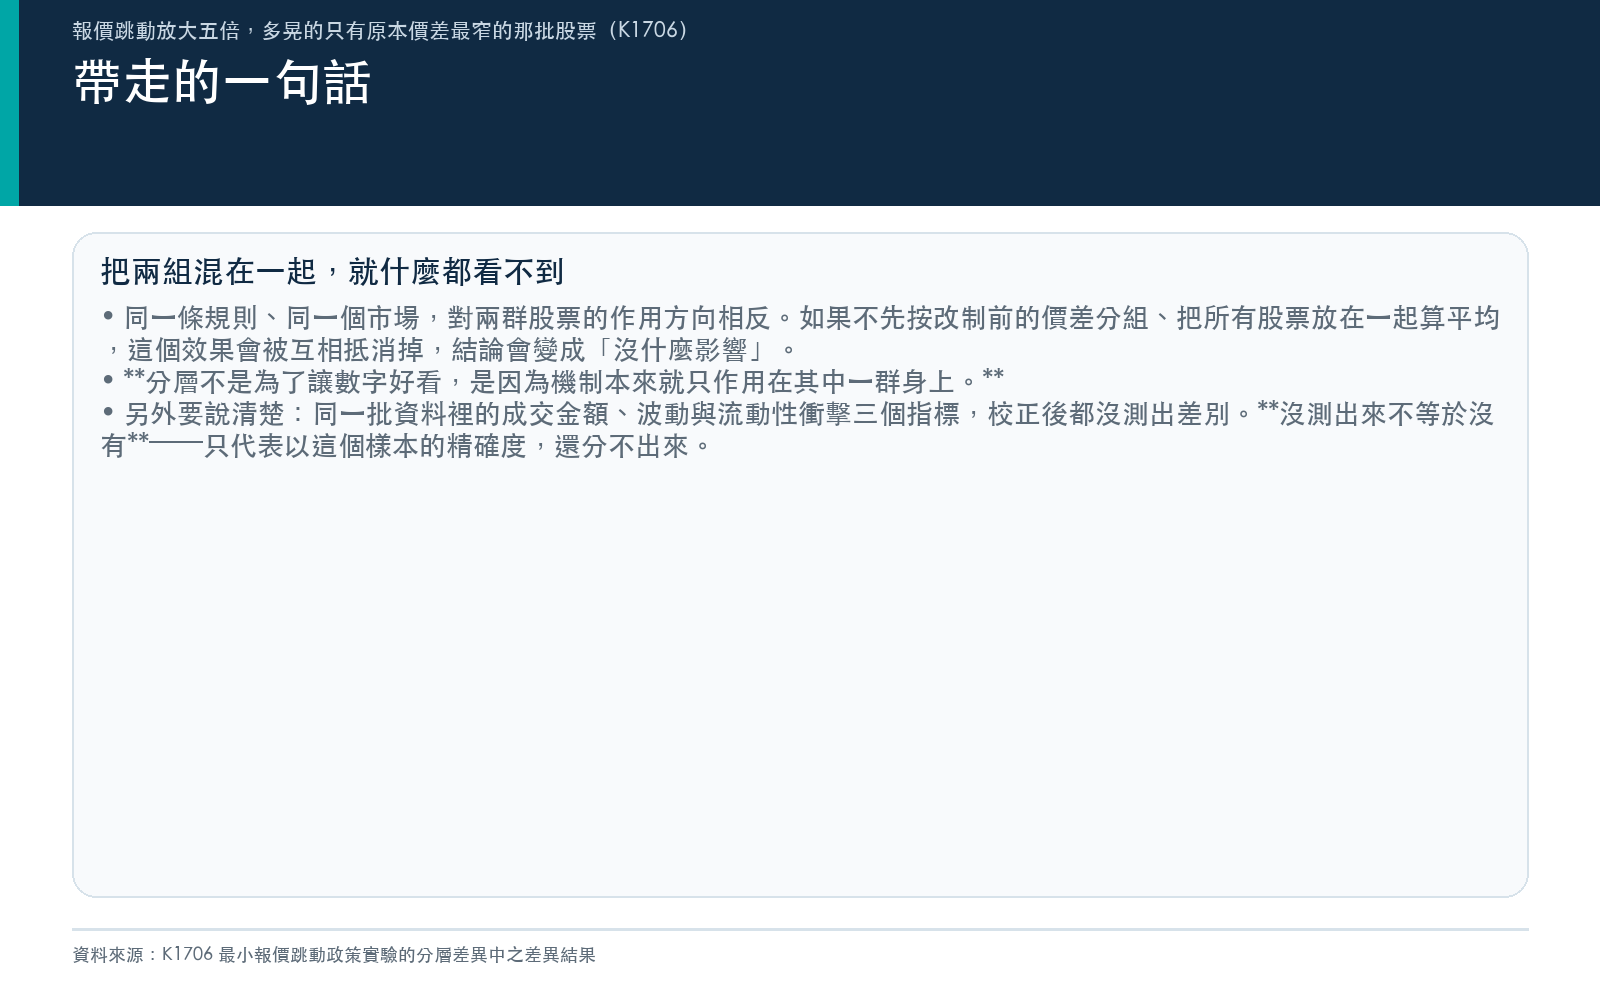
Task: Click the third bullet starting 另外要說清楚
Action: tap(798, 430)
